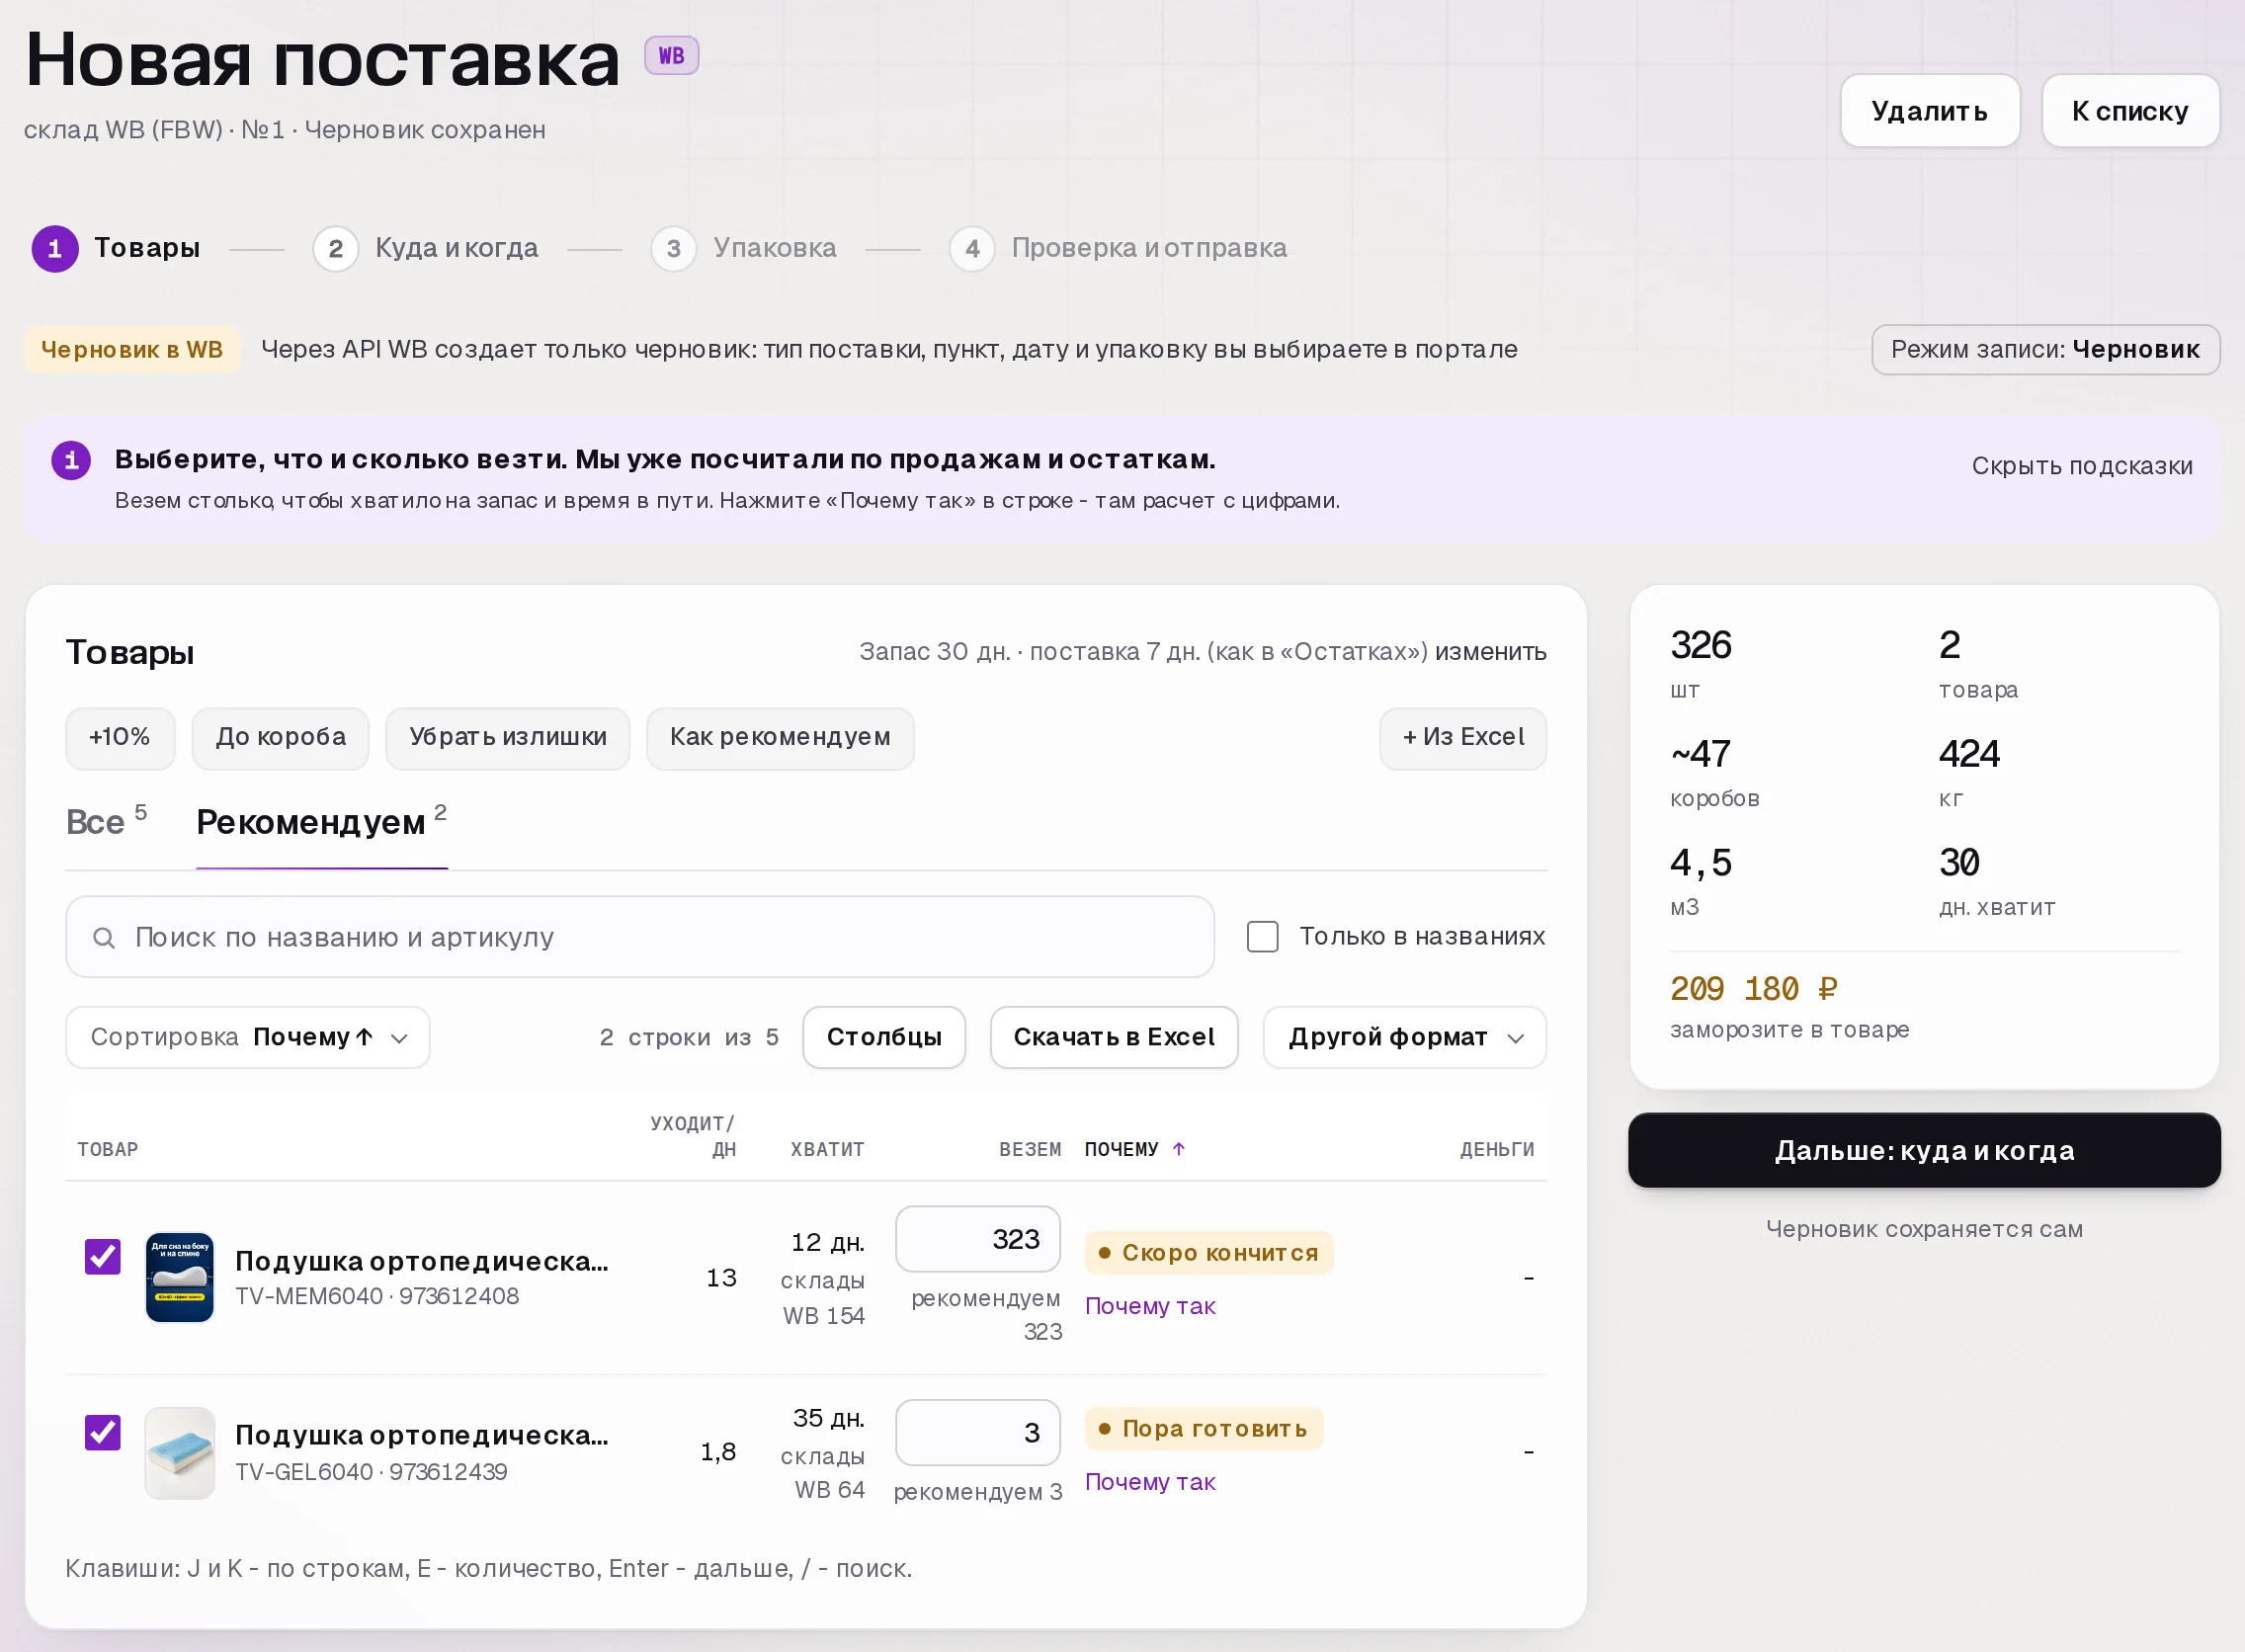Focus the search by name and article field

coord(640,937)
